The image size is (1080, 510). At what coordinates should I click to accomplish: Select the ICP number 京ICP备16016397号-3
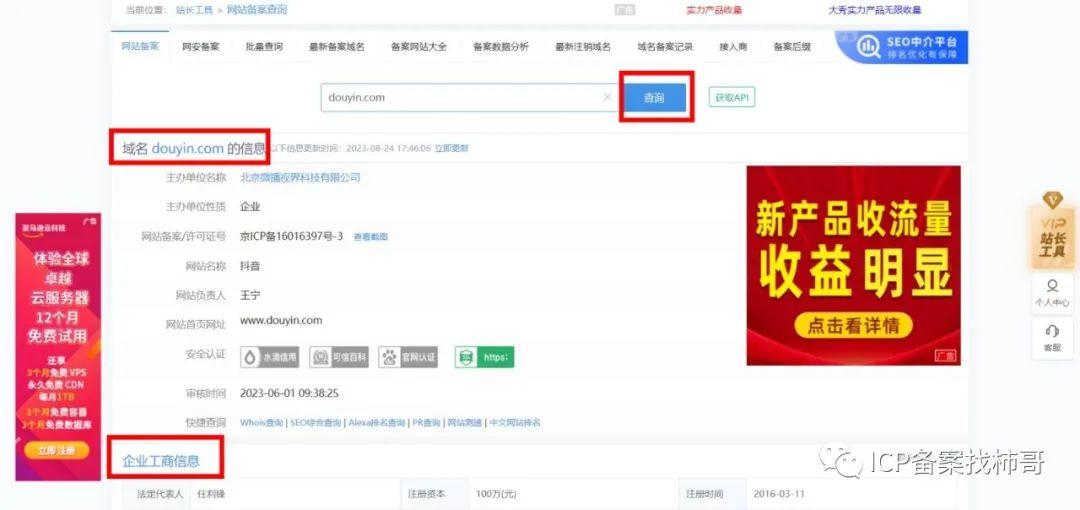(x=291, y=236)
